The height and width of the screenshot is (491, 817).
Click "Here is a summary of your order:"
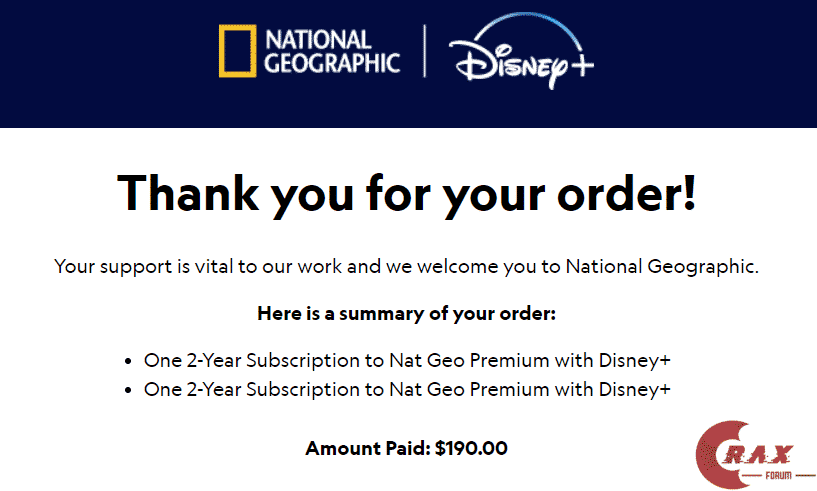point(406,313)
